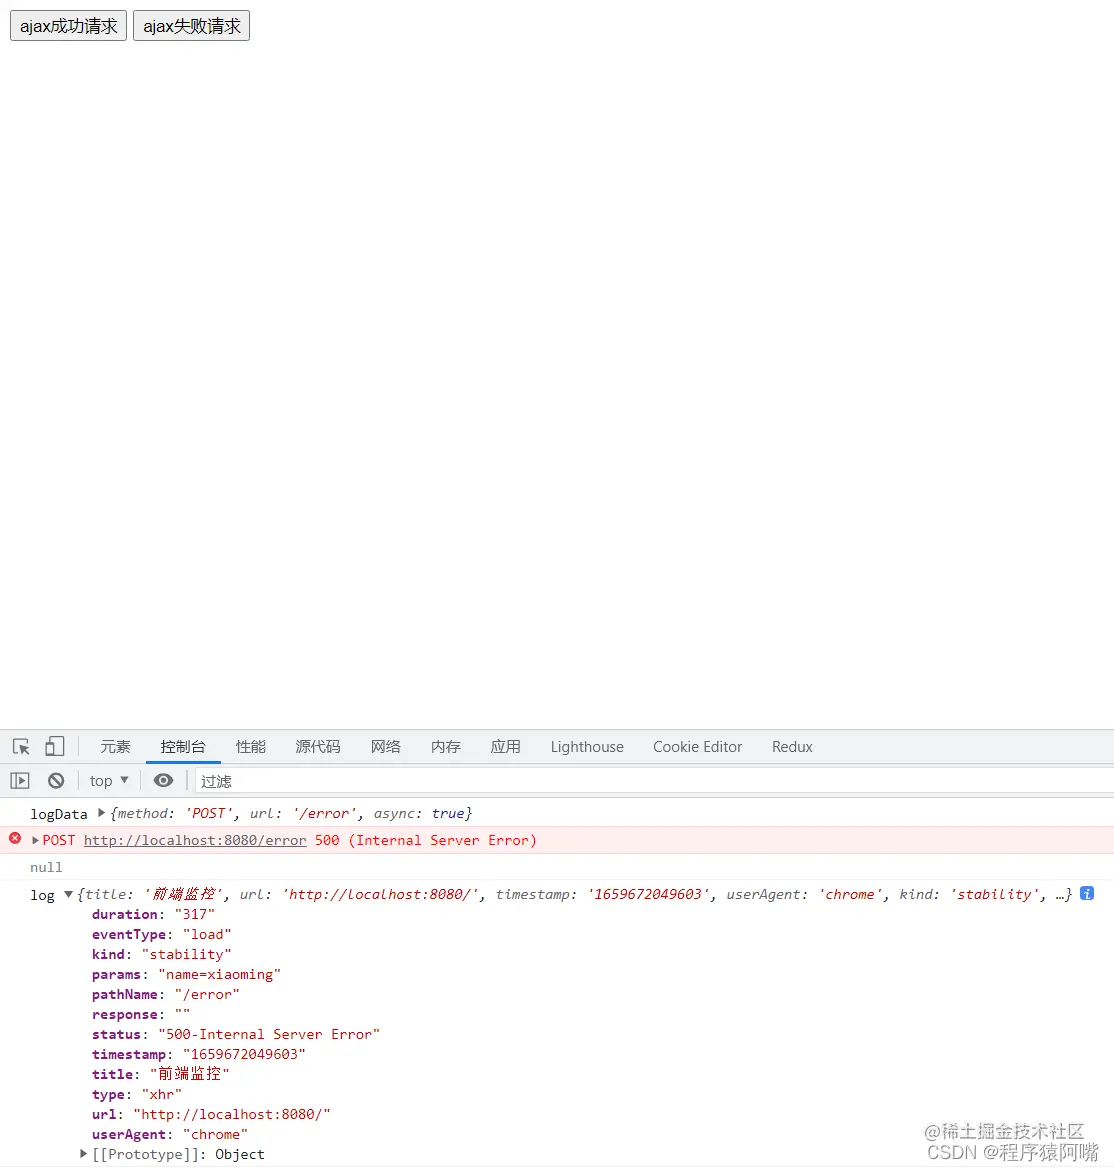Click the blue info icon on log row

1087,894
